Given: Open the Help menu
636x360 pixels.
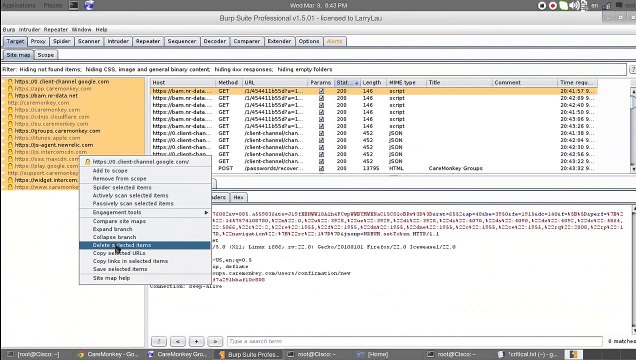Looking at the screenshot, I should (x=101, y=30).
